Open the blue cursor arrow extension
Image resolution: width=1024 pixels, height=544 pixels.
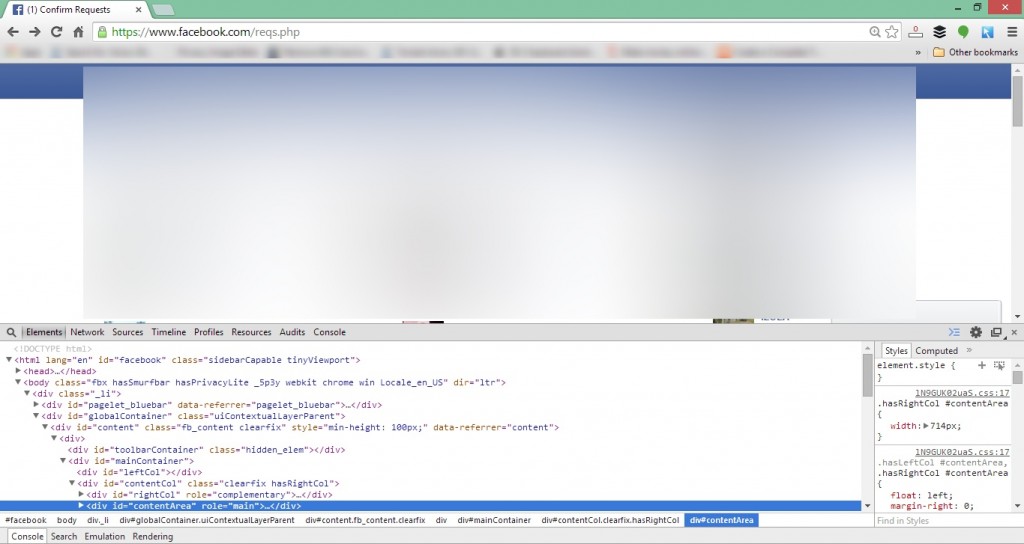coord(987,32)
